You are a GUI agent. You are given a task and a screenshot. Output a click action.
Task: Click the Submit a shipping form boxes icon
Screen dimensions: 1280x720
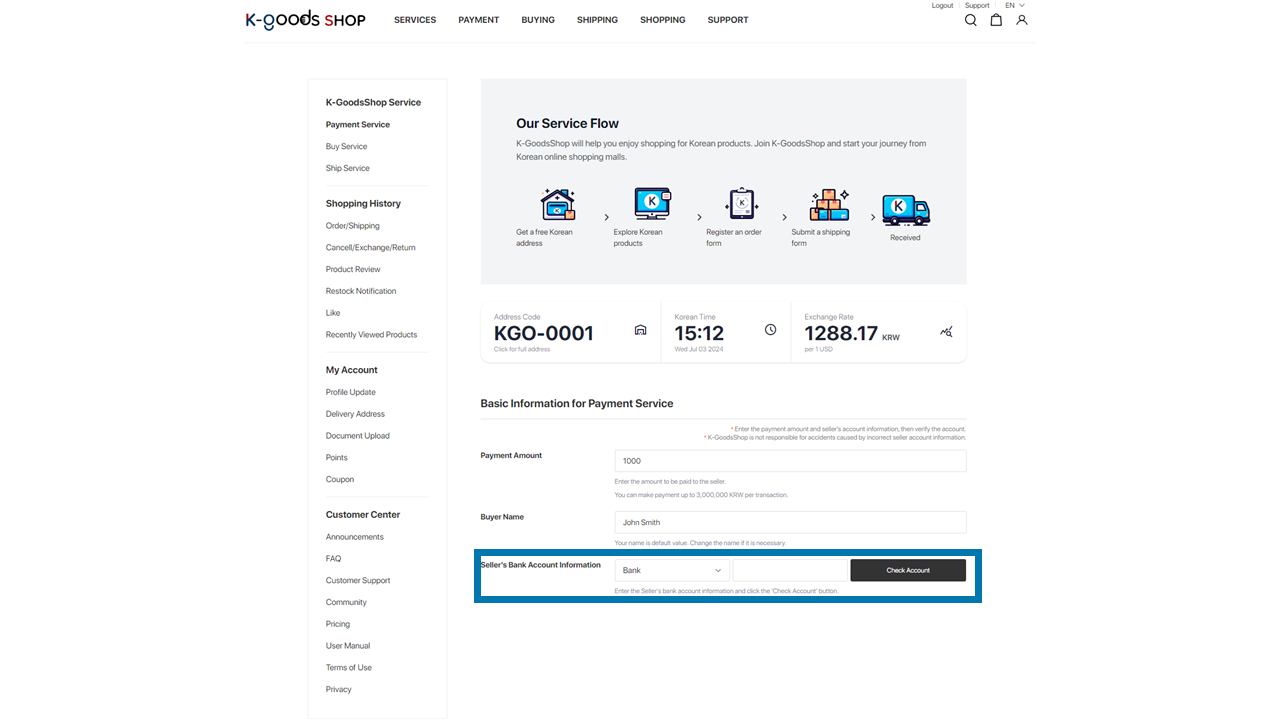830,204
